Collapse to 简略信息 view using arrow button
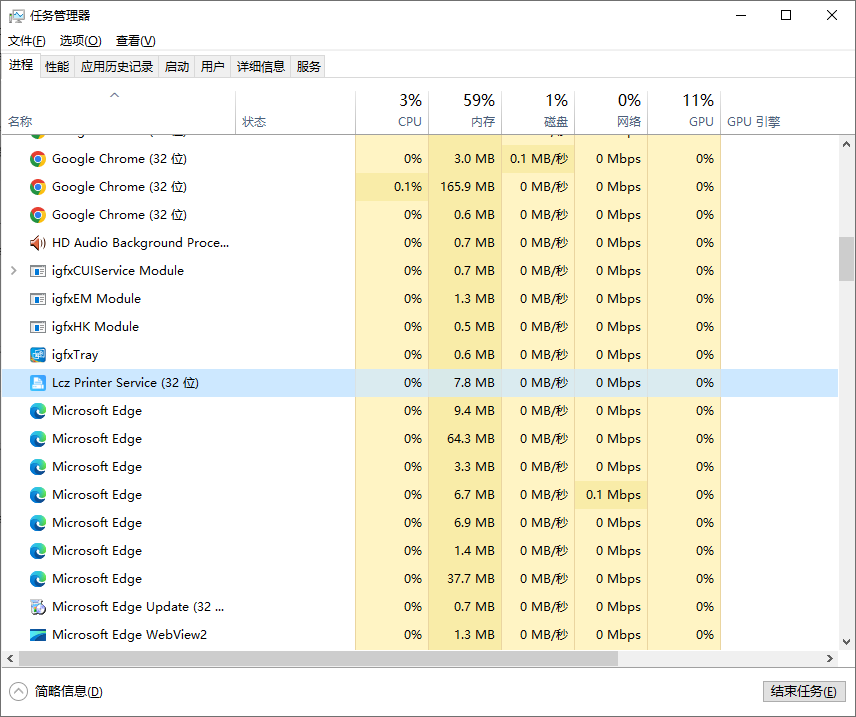 18,691
